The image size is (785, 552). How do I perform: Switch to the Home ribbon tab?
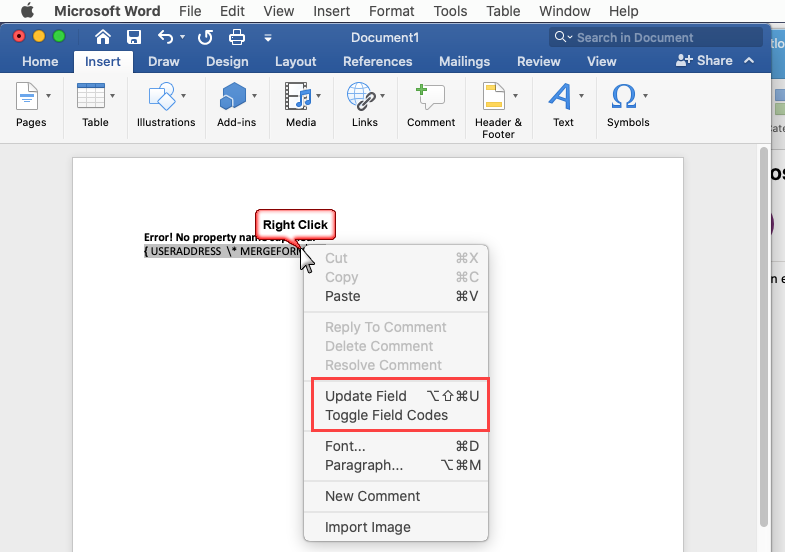pyautogui.click(x=40, y=62)
